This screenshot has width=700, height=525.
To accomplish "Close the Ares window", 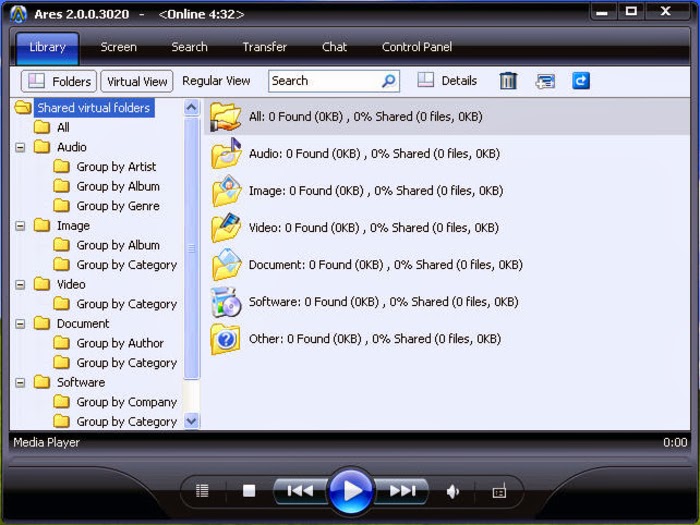I will pos(666,11).
